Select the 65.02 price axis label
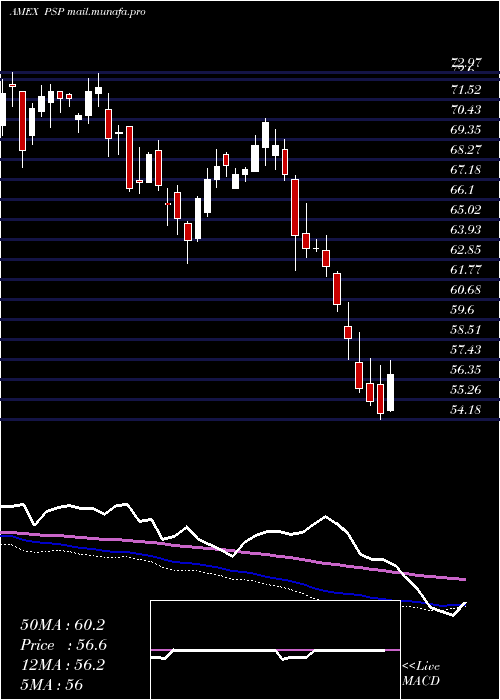The height and width of the screenshot is (700, 500). [x=466, y=210]
